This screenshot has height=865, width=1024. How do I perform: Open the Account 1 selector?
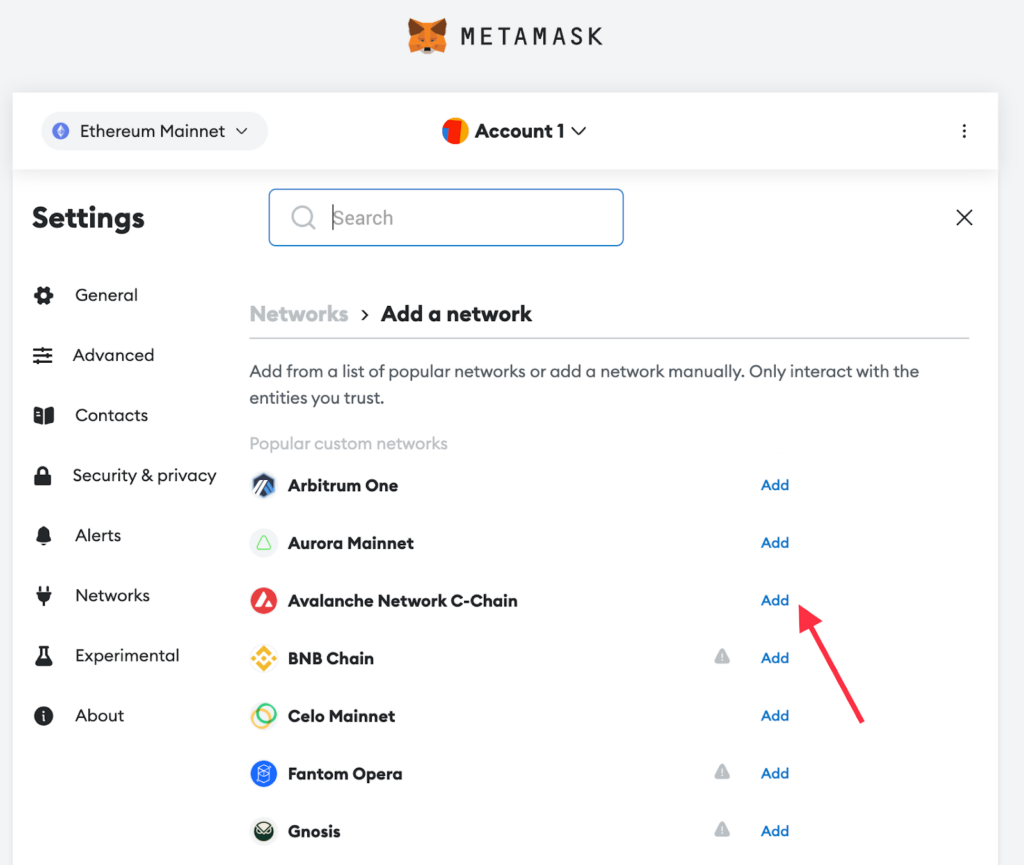pos(514,131)
